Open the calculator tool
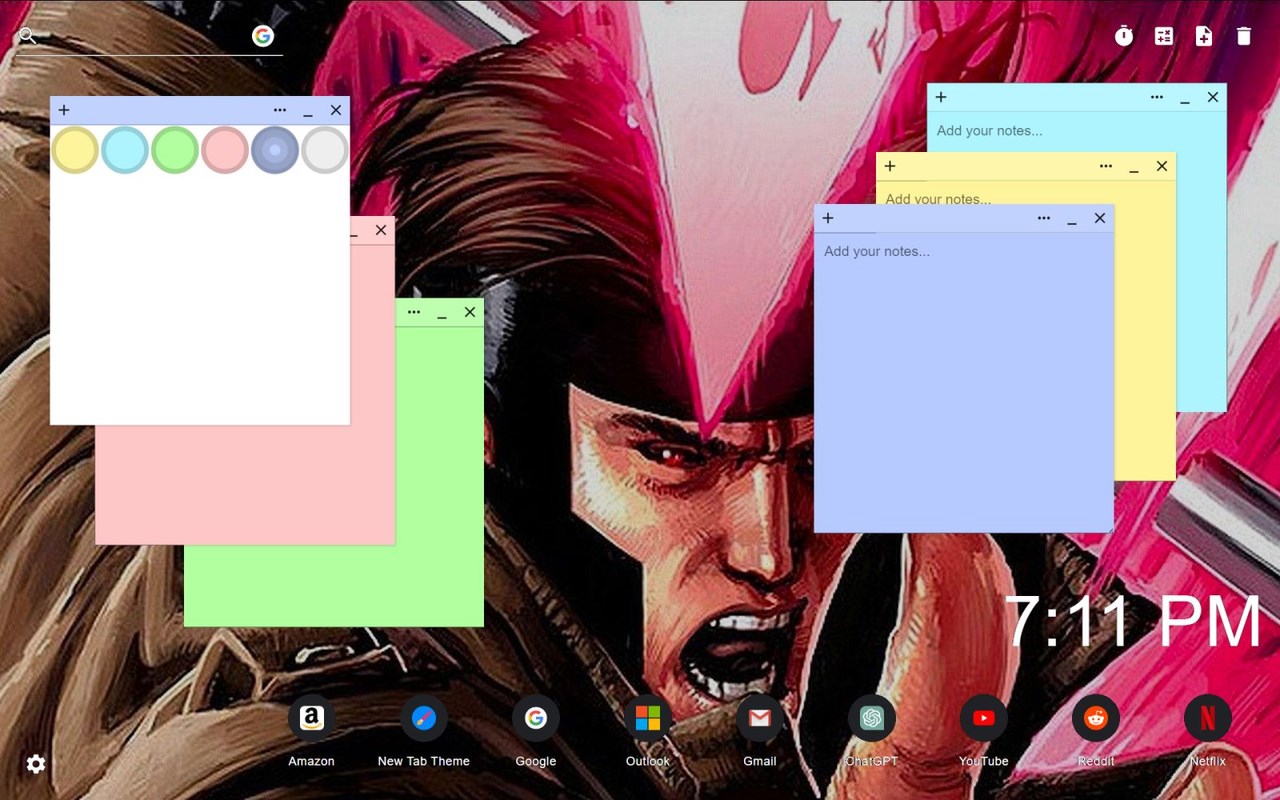The height and width of the screenshot is (800, 1280). (1164, 36)
